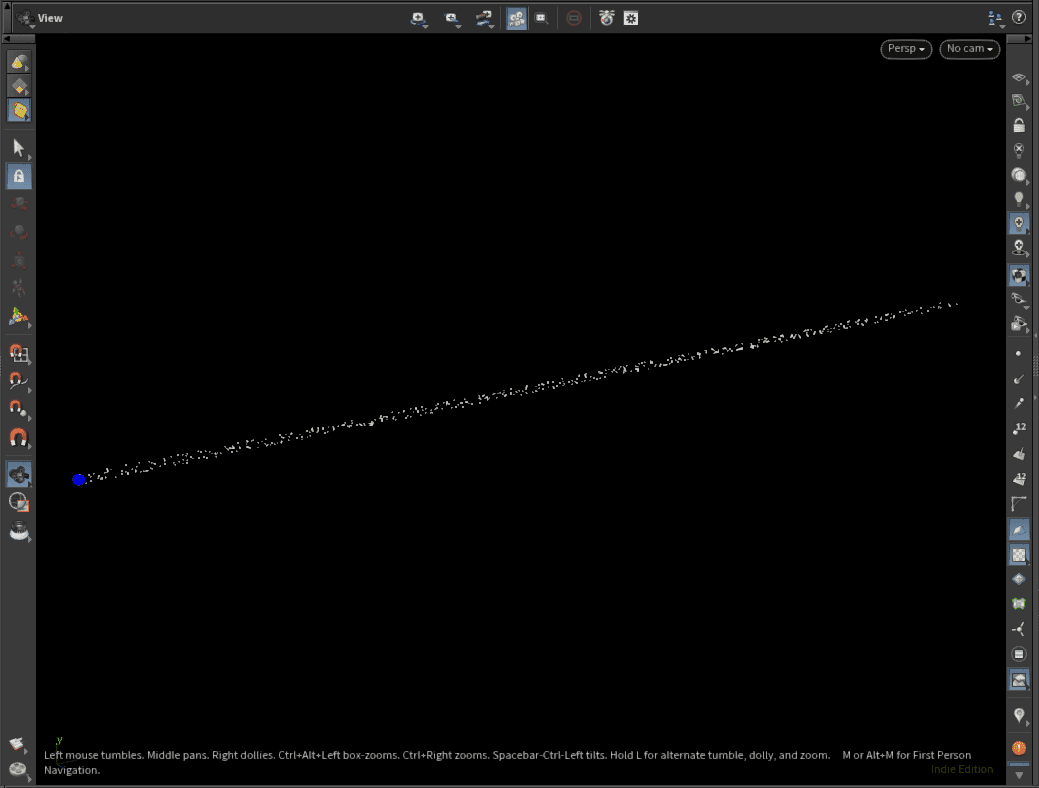Expand the View pane menu
Screen dimensions: 1039x788
[x=26, y=18]
